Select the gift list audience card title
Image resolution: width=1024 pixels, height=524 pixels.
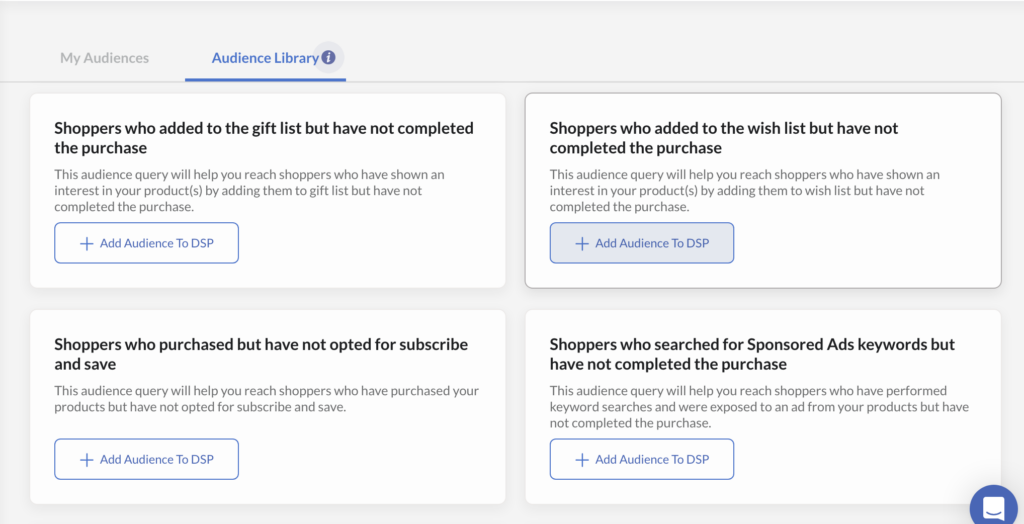click(x=264, y=138)
